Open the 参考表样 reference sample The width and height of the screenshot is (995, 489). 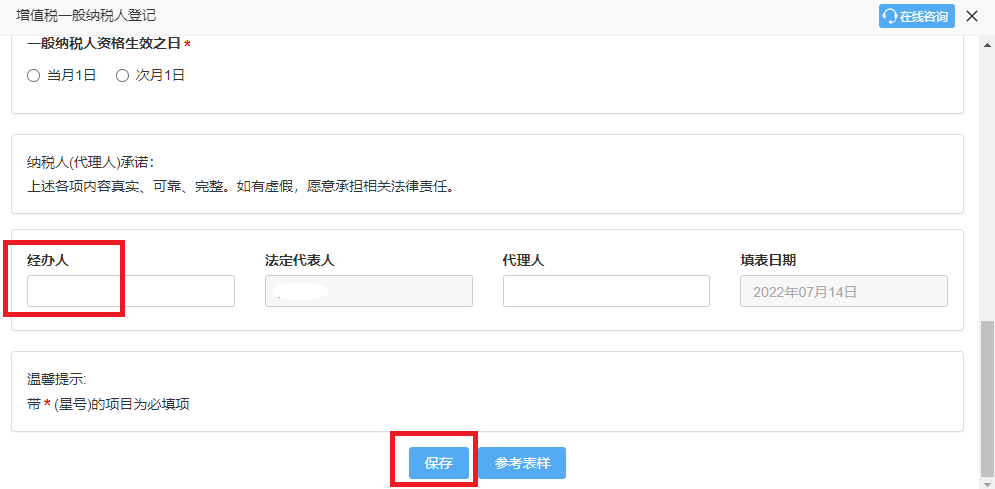point(522,463)
